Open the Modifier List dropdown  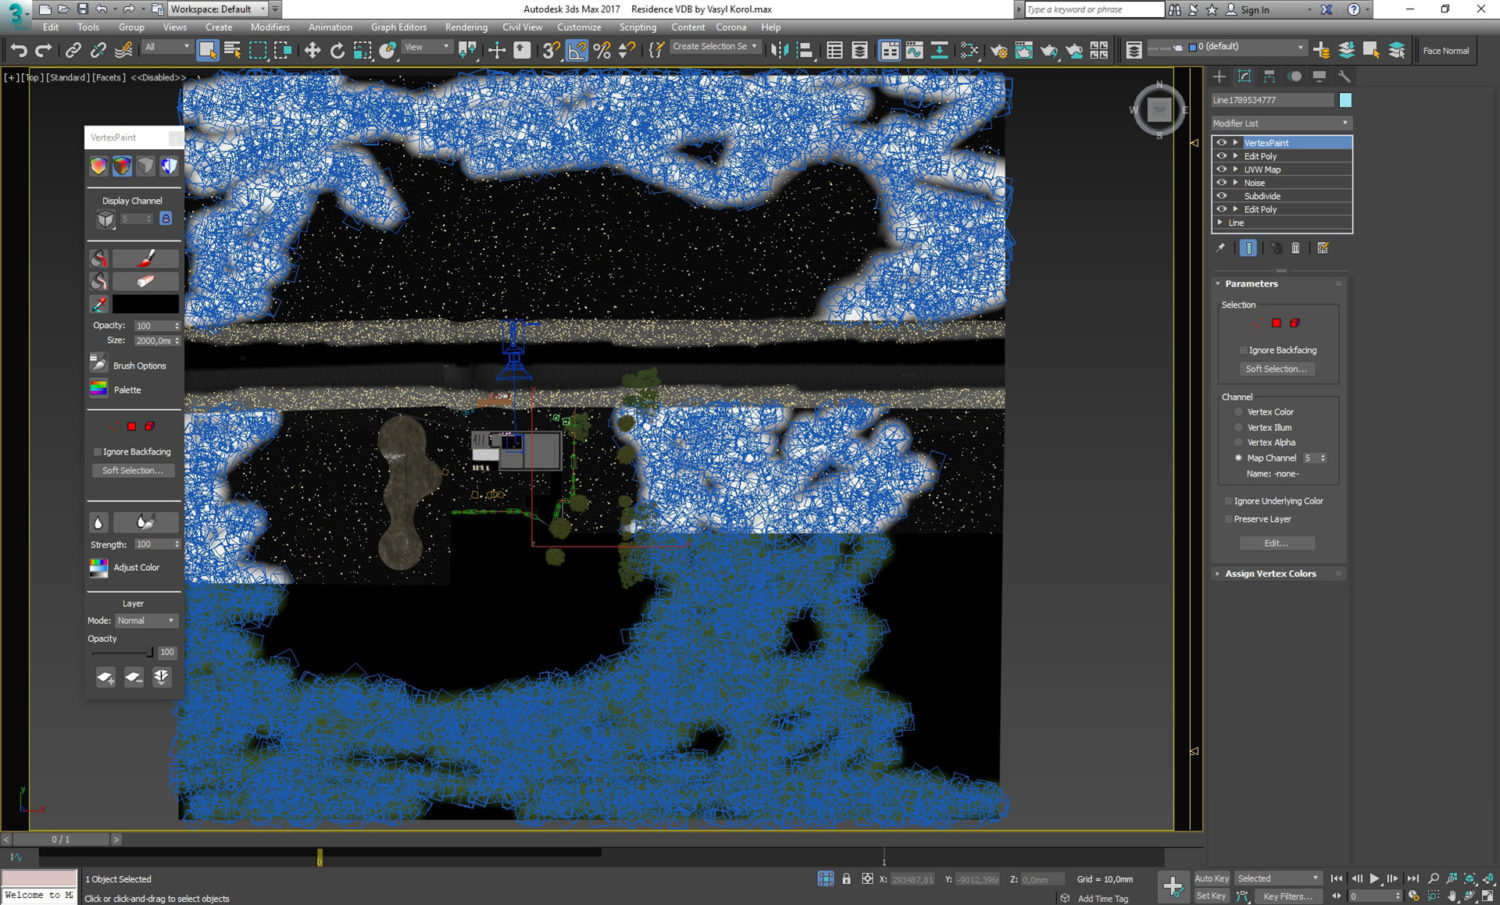click(x=1281, y=122)
